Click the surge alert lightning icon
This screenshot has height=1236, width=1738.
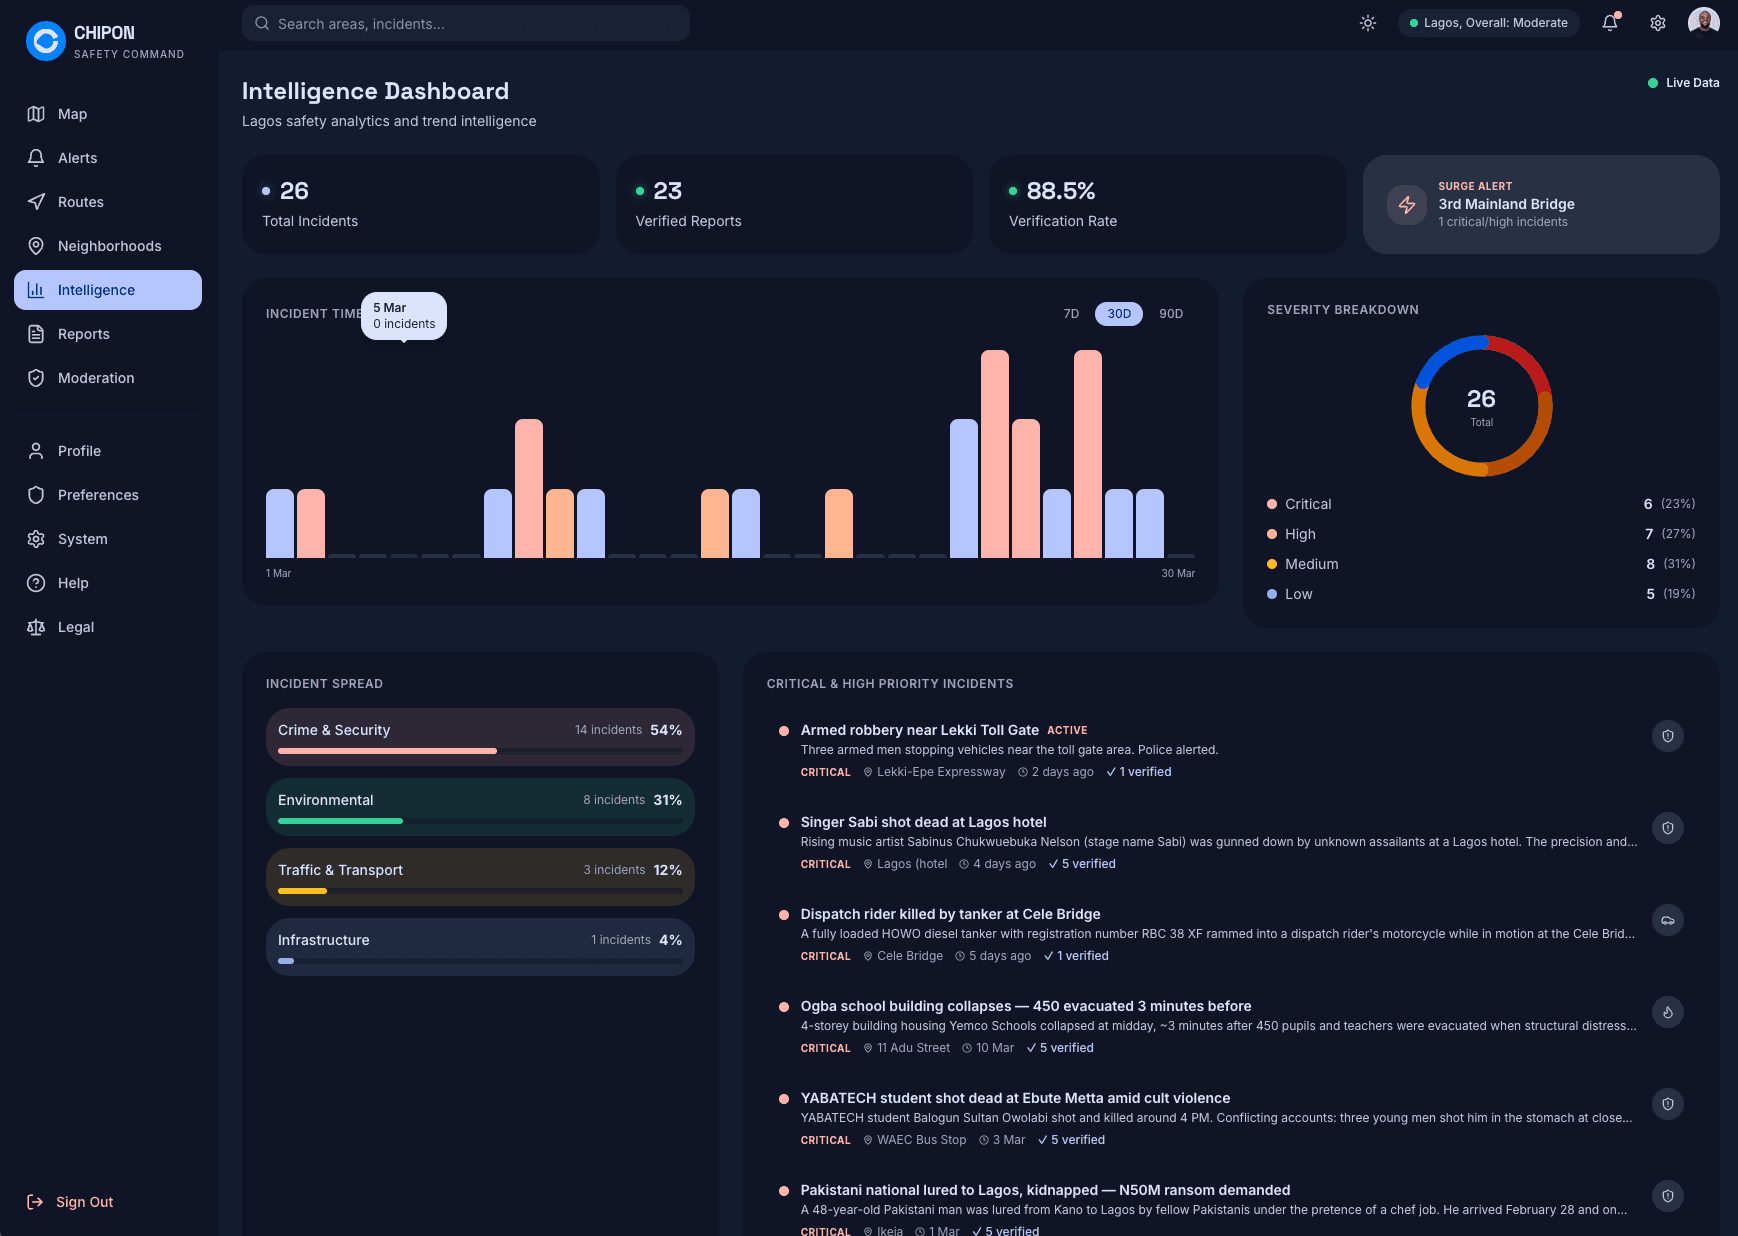[x=1406, y=204]
